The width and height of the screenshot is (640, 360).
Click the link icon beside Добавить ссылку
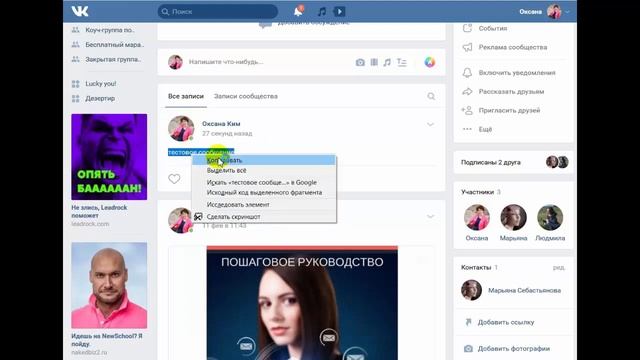pyautogui.click(x=469, y=322)
